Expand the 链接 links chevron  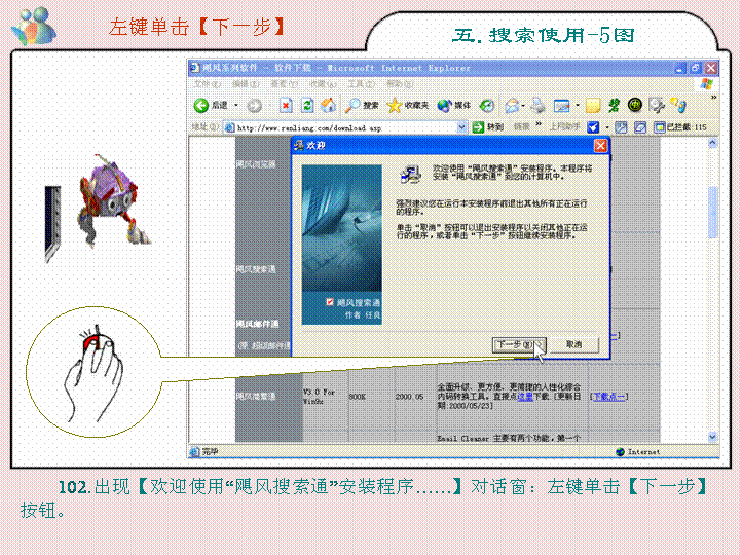point(538,125)
